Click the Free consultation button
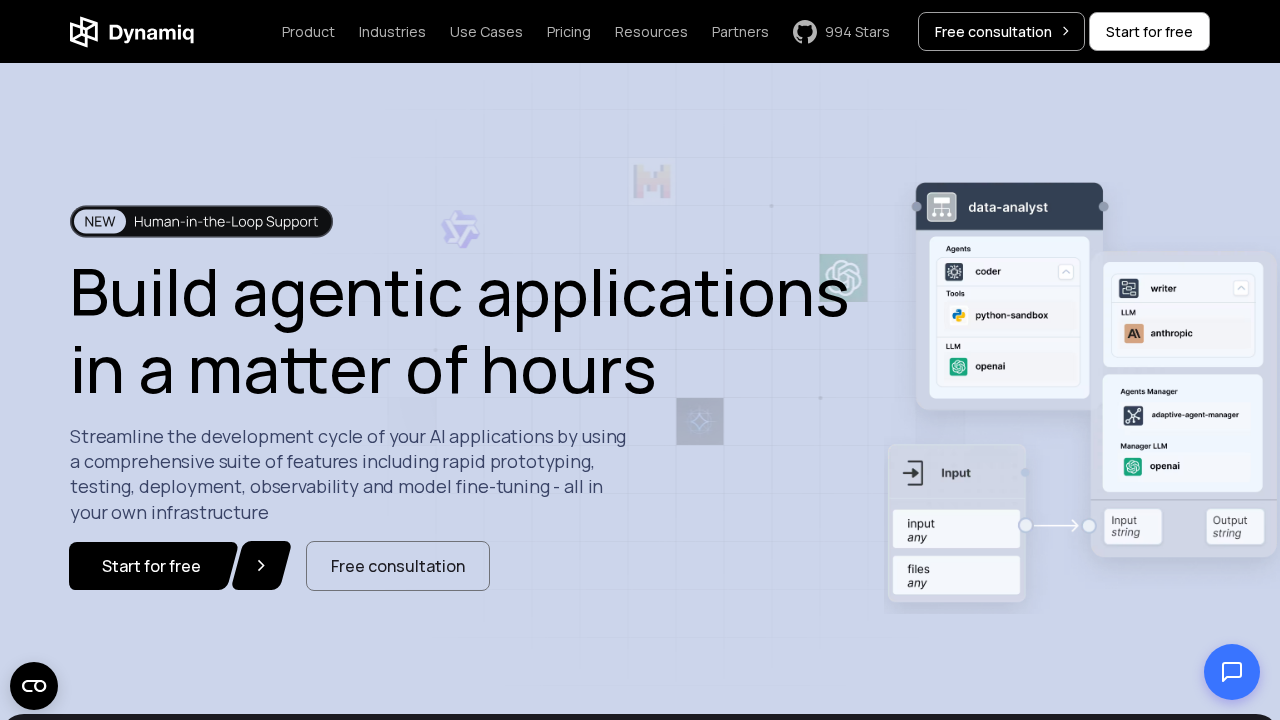This screenshot has width=1280, height=720. pyautogui.click(x=398, y=566)
